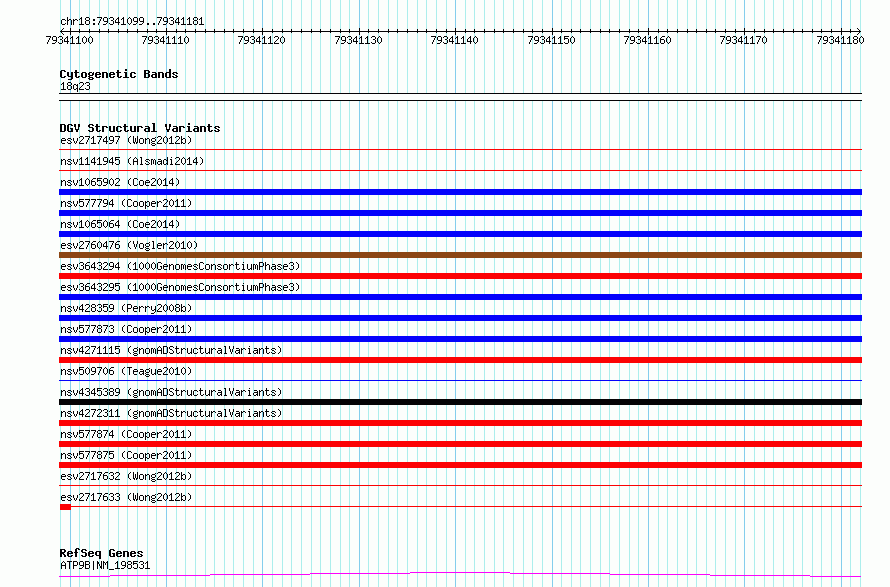Click ruler position 79341140
The height and width of the screenshot is (587, 890).
point(454,40)
